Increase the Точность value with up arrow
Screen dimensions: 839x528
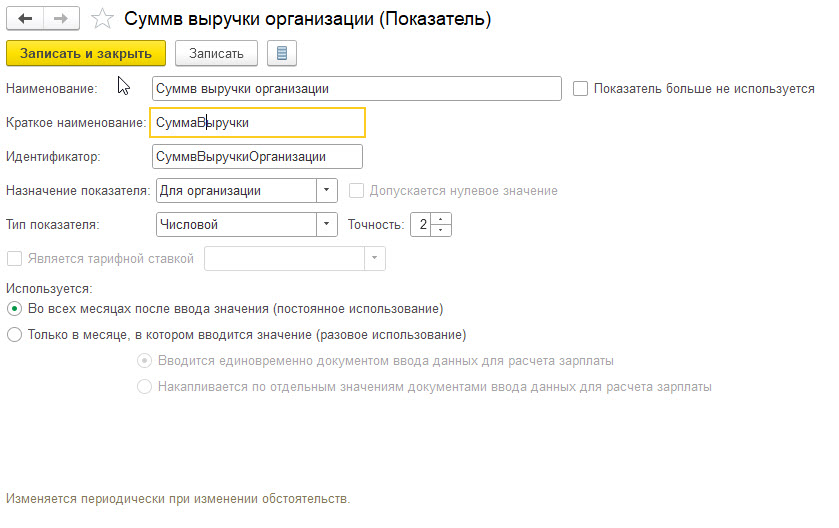click(x=443, y=218)
